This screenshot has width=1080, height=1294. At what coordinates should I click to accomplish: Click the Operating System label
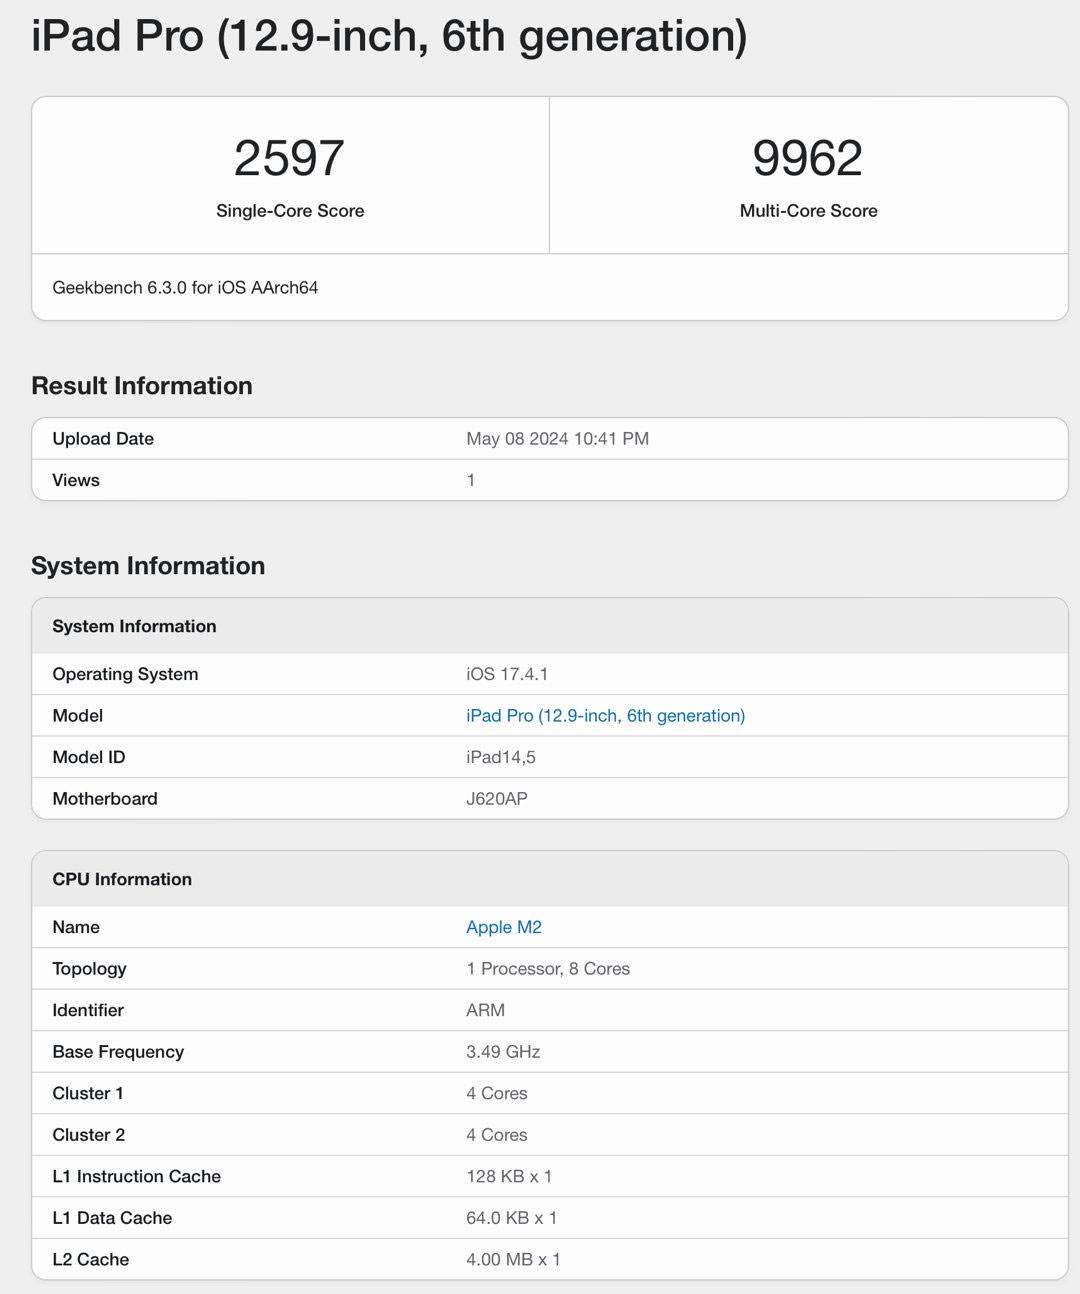click(125, 674)
